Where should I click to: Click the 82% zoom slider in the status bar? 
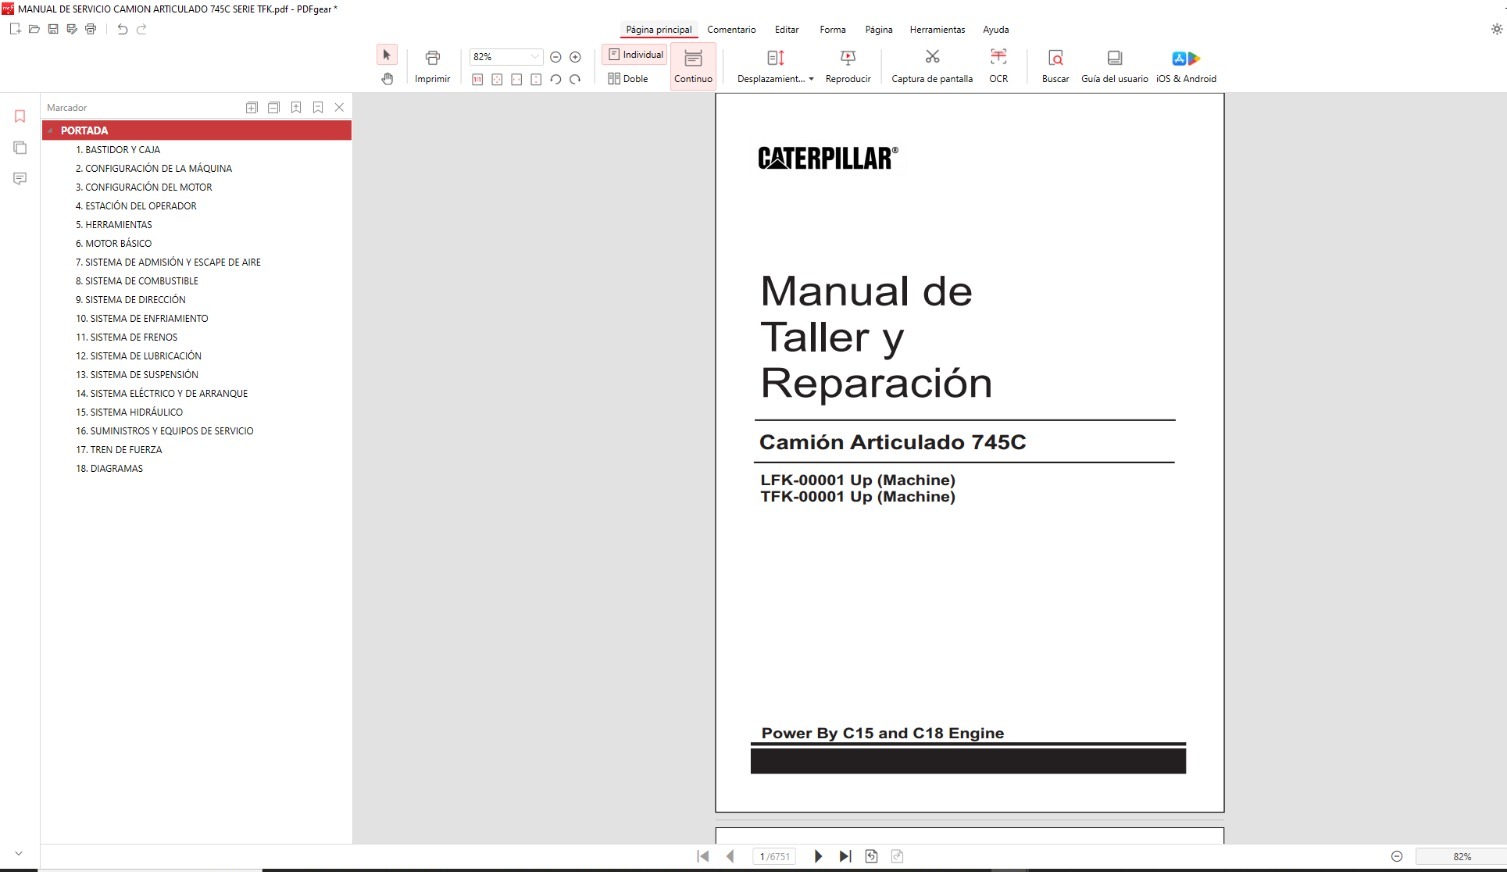point(1461,856)
